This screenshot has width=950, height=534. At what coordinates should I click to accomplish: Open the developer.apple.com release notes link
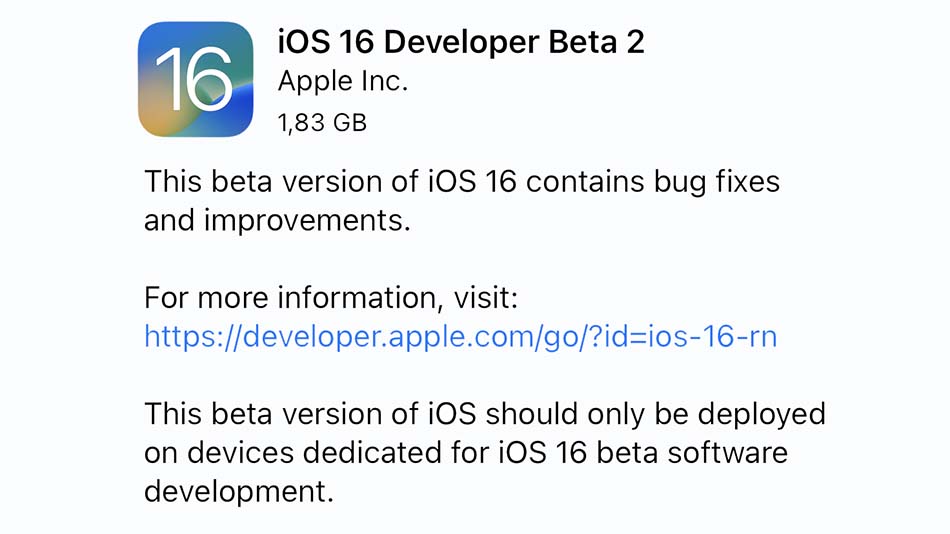[460, 336]
